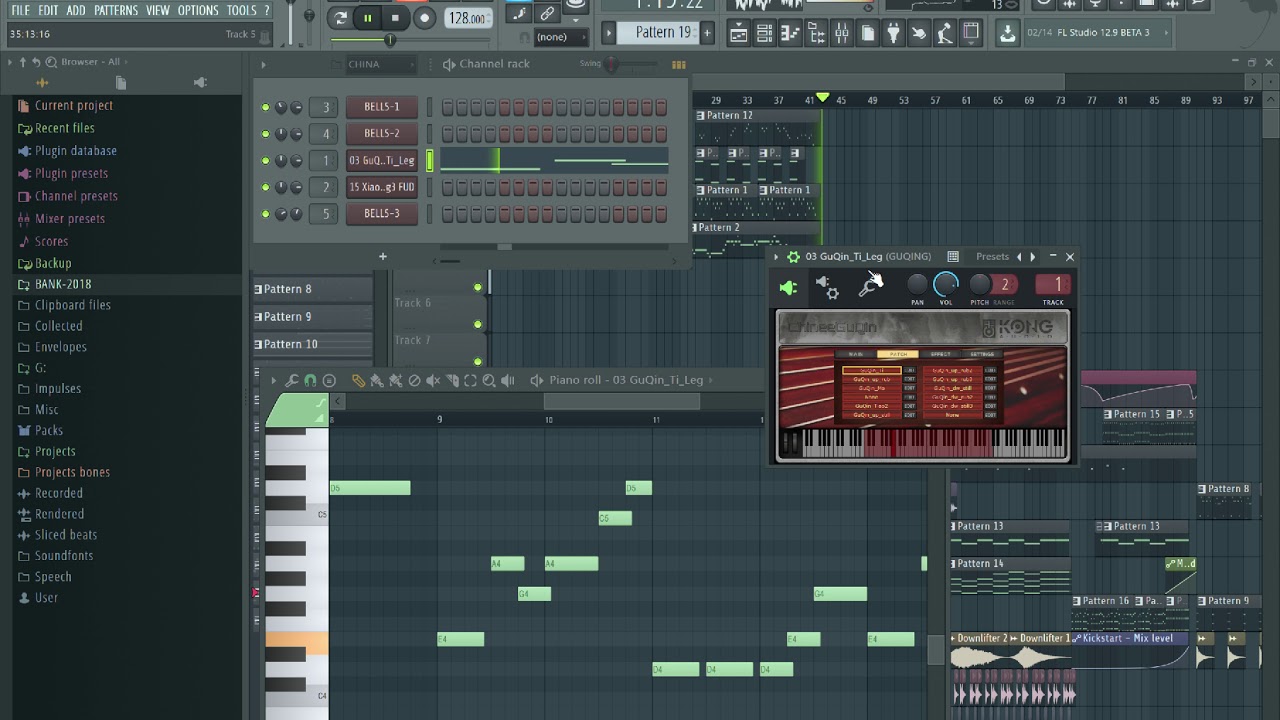Open the graph editor in Channel rack

point(679,64)
